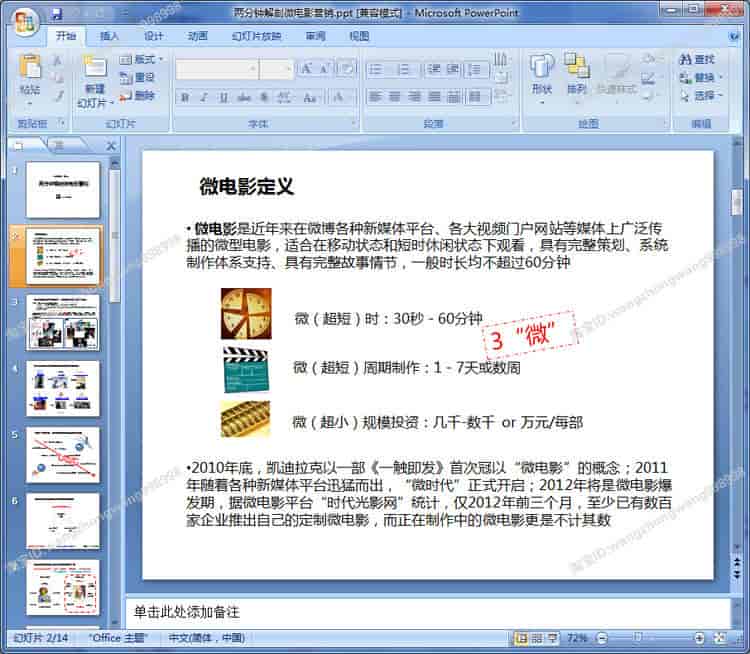Start Slide Show from status bar icon

552,638
